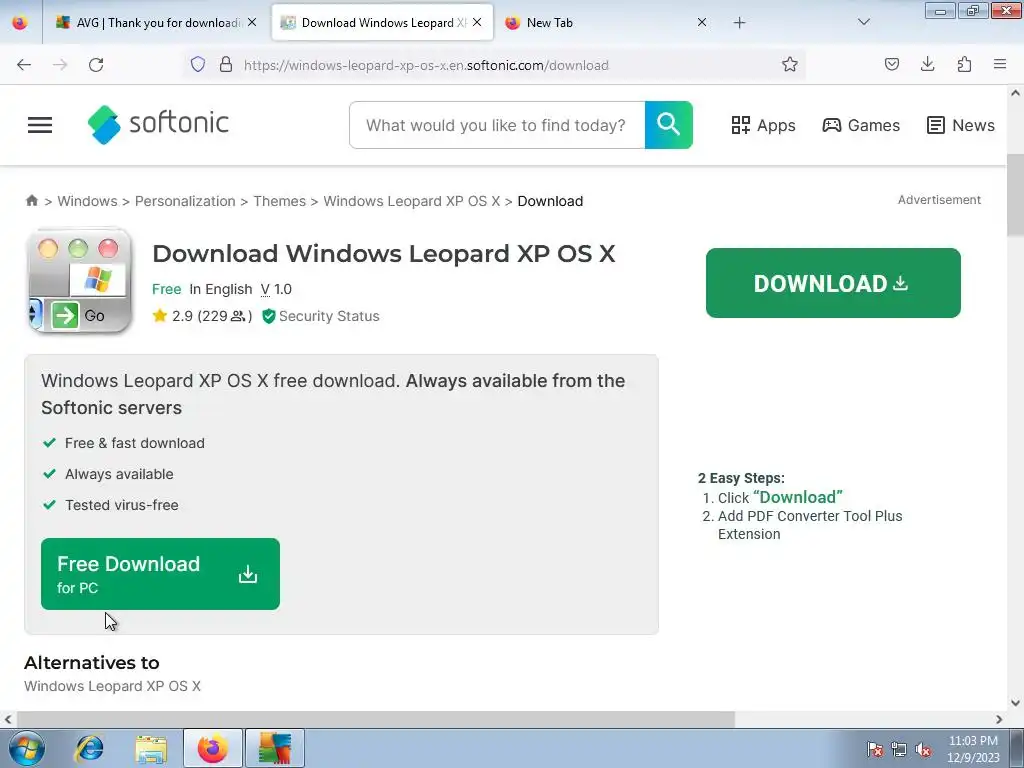The height and width of the screenshot is (768, 1024).
Task: Click the V 1.0 version label
Action: pos(276,289)
